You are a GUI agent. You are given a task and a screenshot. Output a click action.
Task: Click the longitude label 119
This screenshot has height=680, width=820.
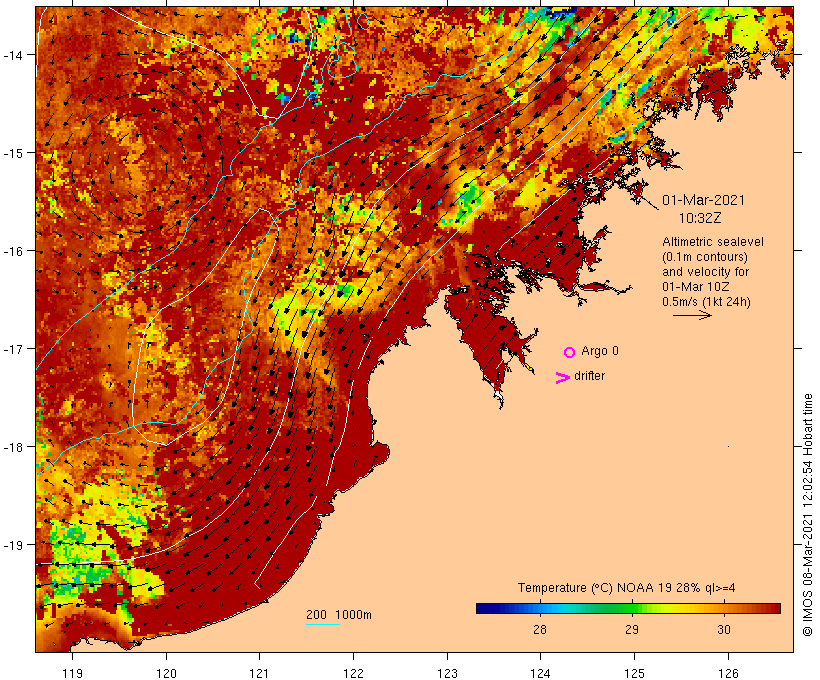tap(72, 673)
